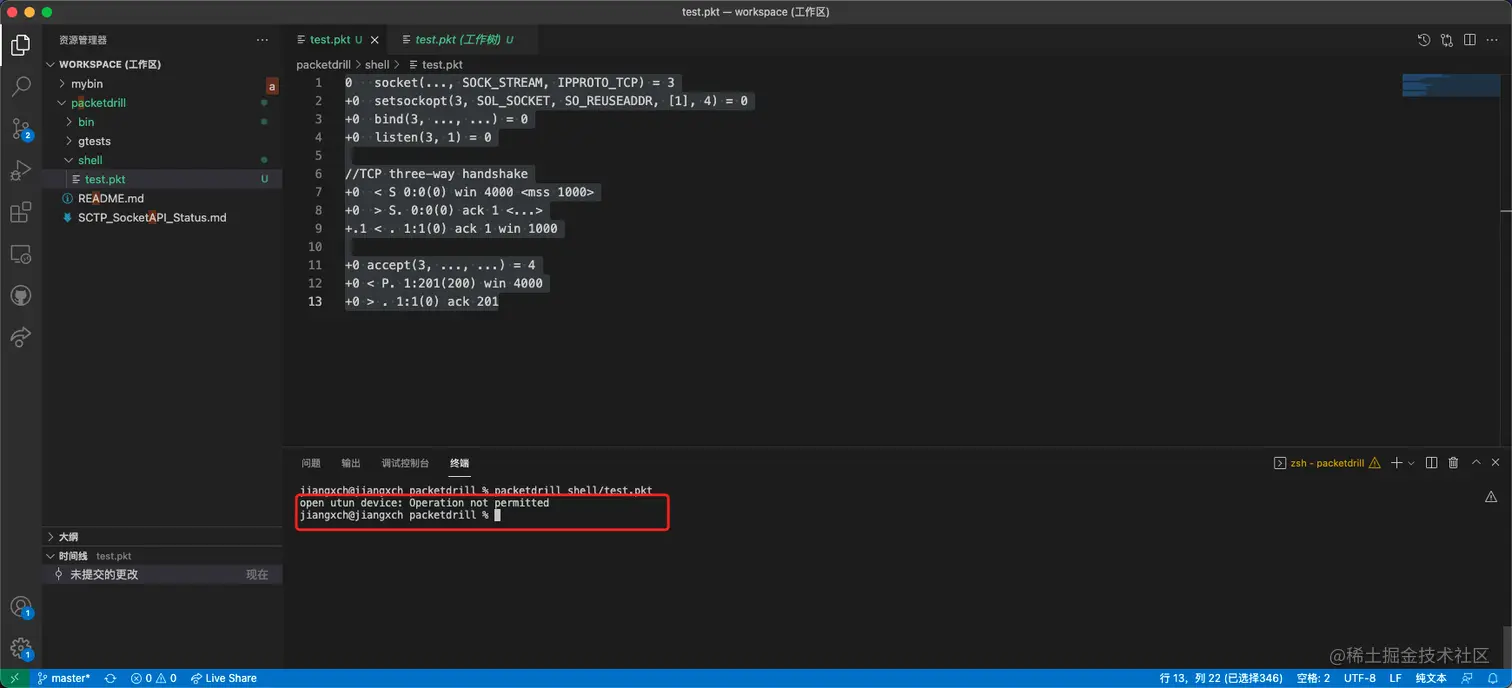This screenshot has height=688, width=1512.
Task: Open the Explorer view in activity bar
Action: click(x=20, y=44)
